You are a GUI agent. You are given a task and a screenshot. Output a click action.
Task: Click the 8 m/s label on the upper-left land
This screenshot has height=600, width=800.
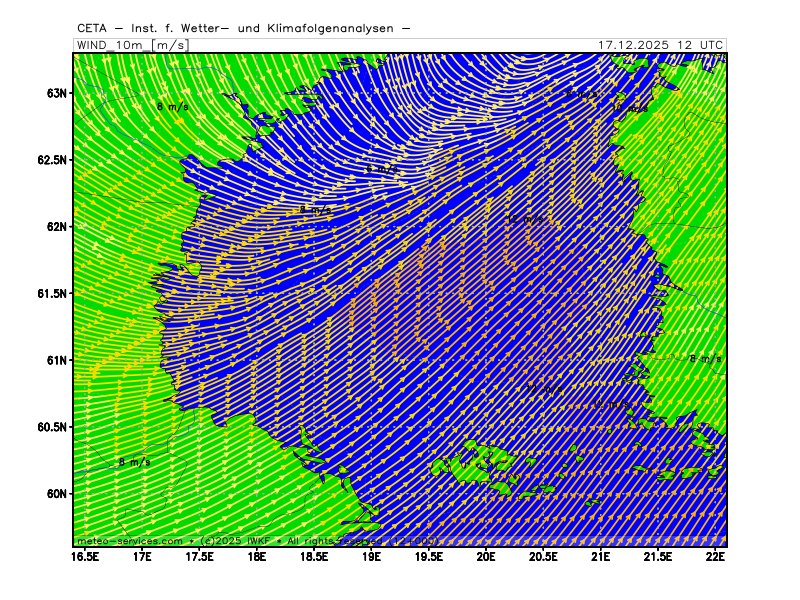172,106
